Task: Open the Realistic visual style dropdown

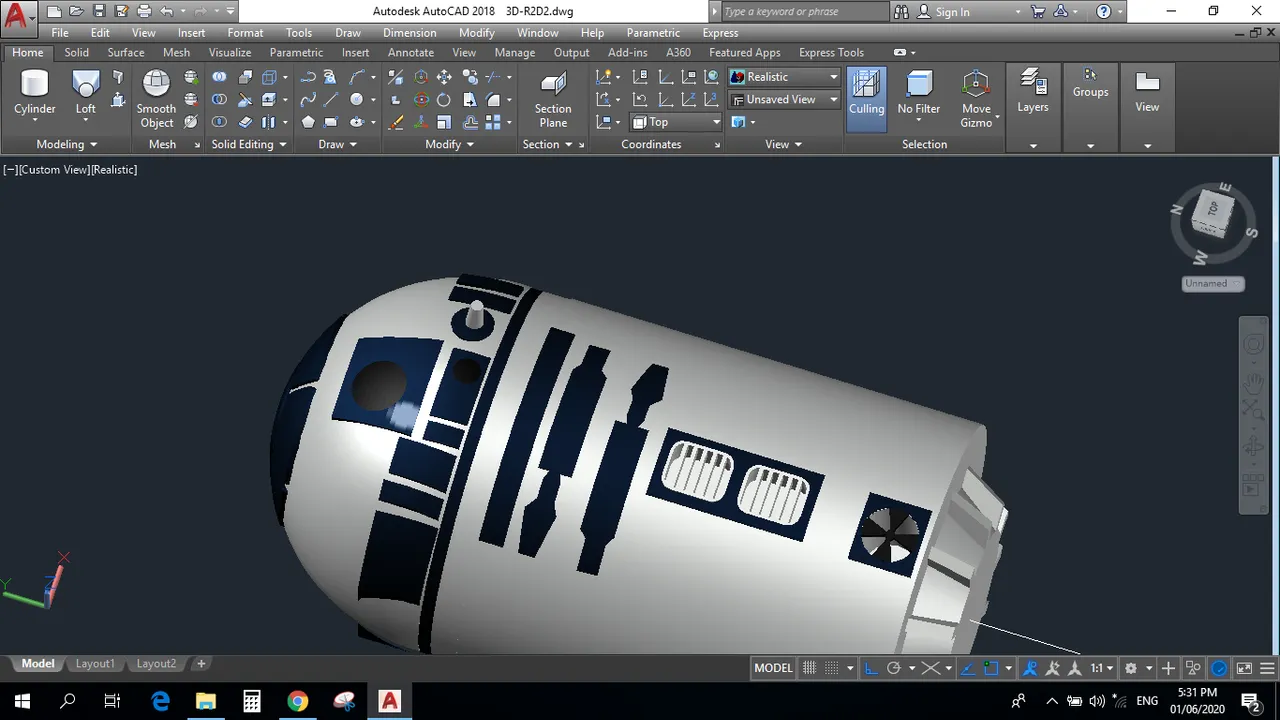Action: click(785, 77)
